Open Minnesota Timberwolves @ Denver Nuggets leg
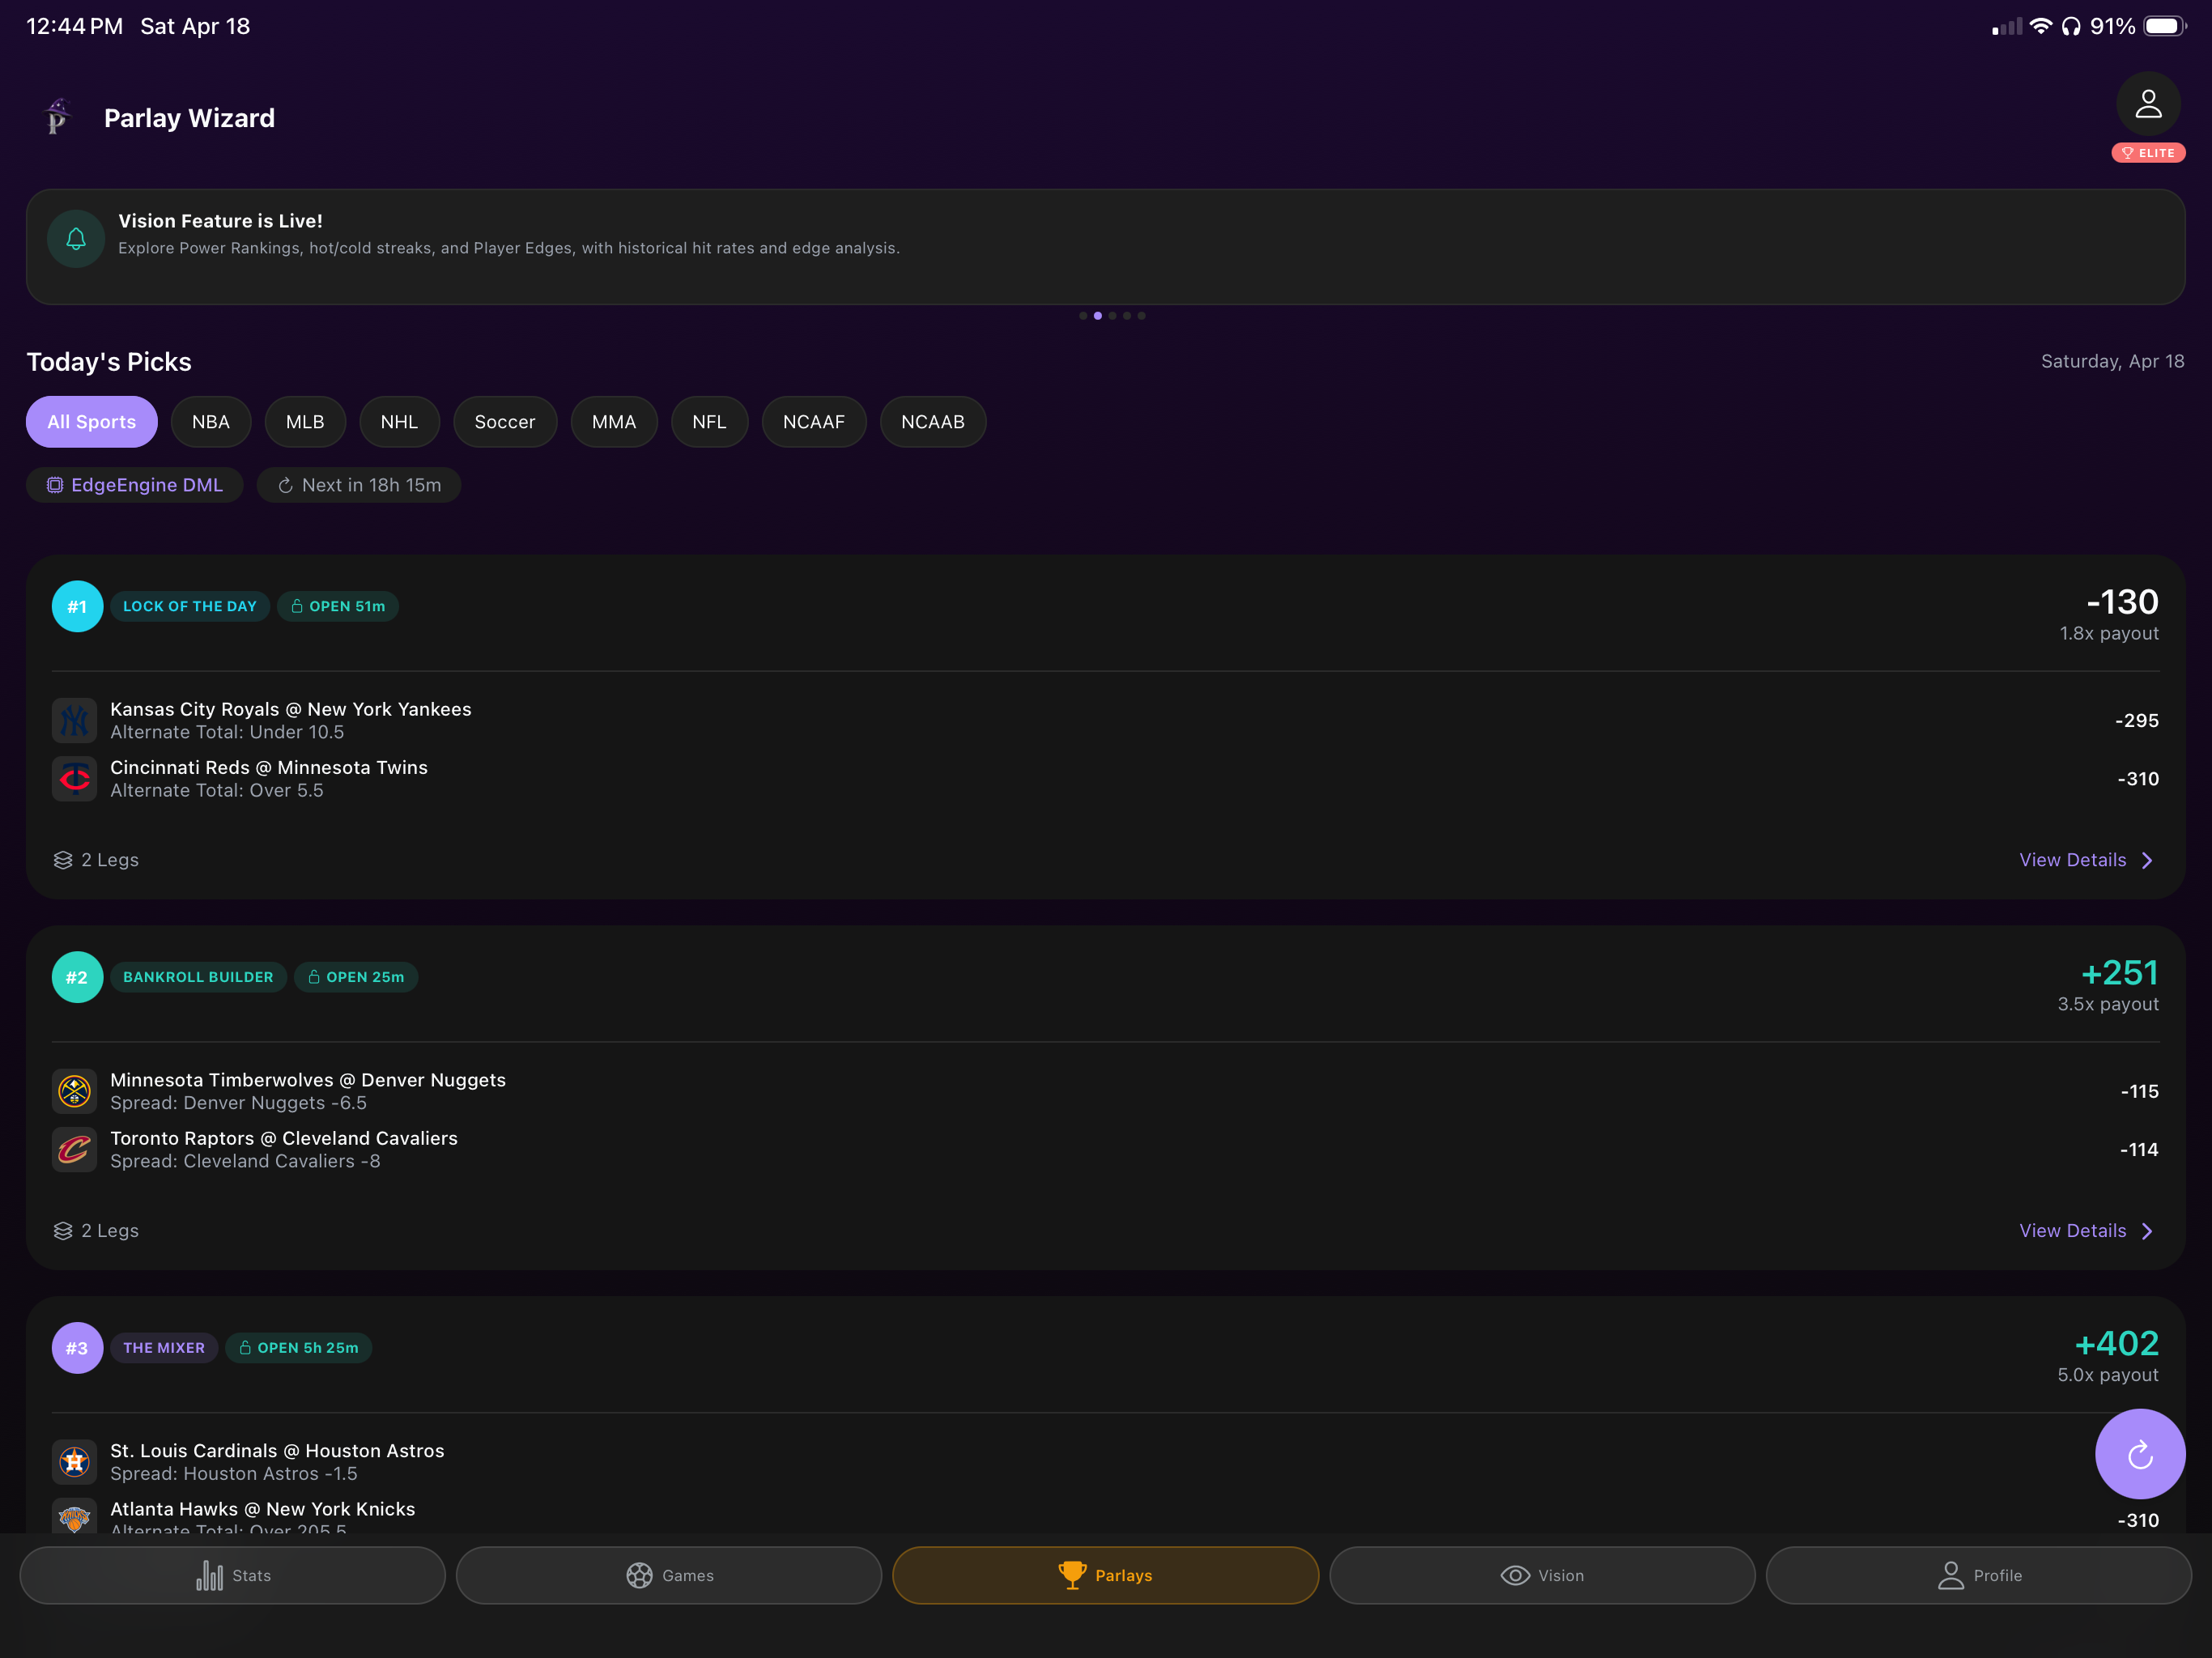Viewport: 2212px width, 1658px height. pos(1105,1091)
